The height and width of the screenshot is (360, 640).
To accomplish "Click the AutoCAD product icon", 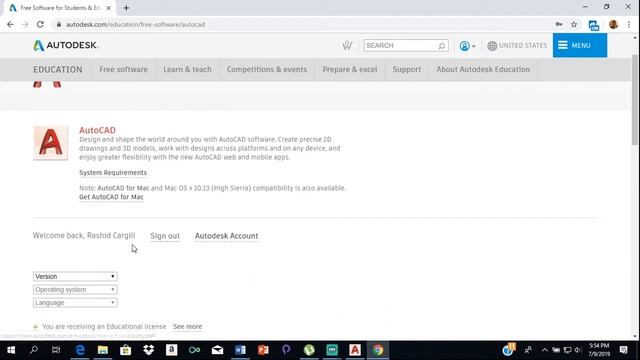I will click(51, 143).
